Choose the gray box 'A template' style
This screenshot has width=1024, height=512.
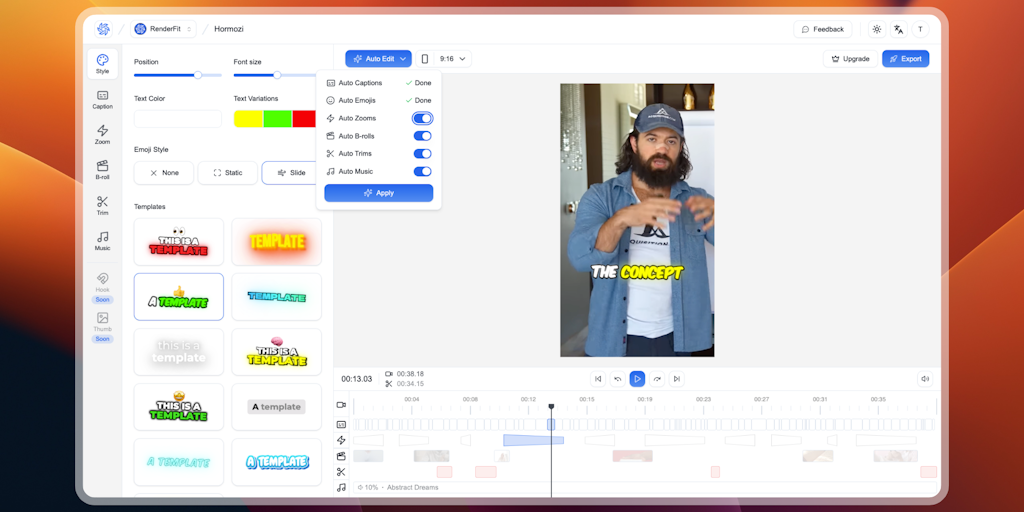pos(277,407)
